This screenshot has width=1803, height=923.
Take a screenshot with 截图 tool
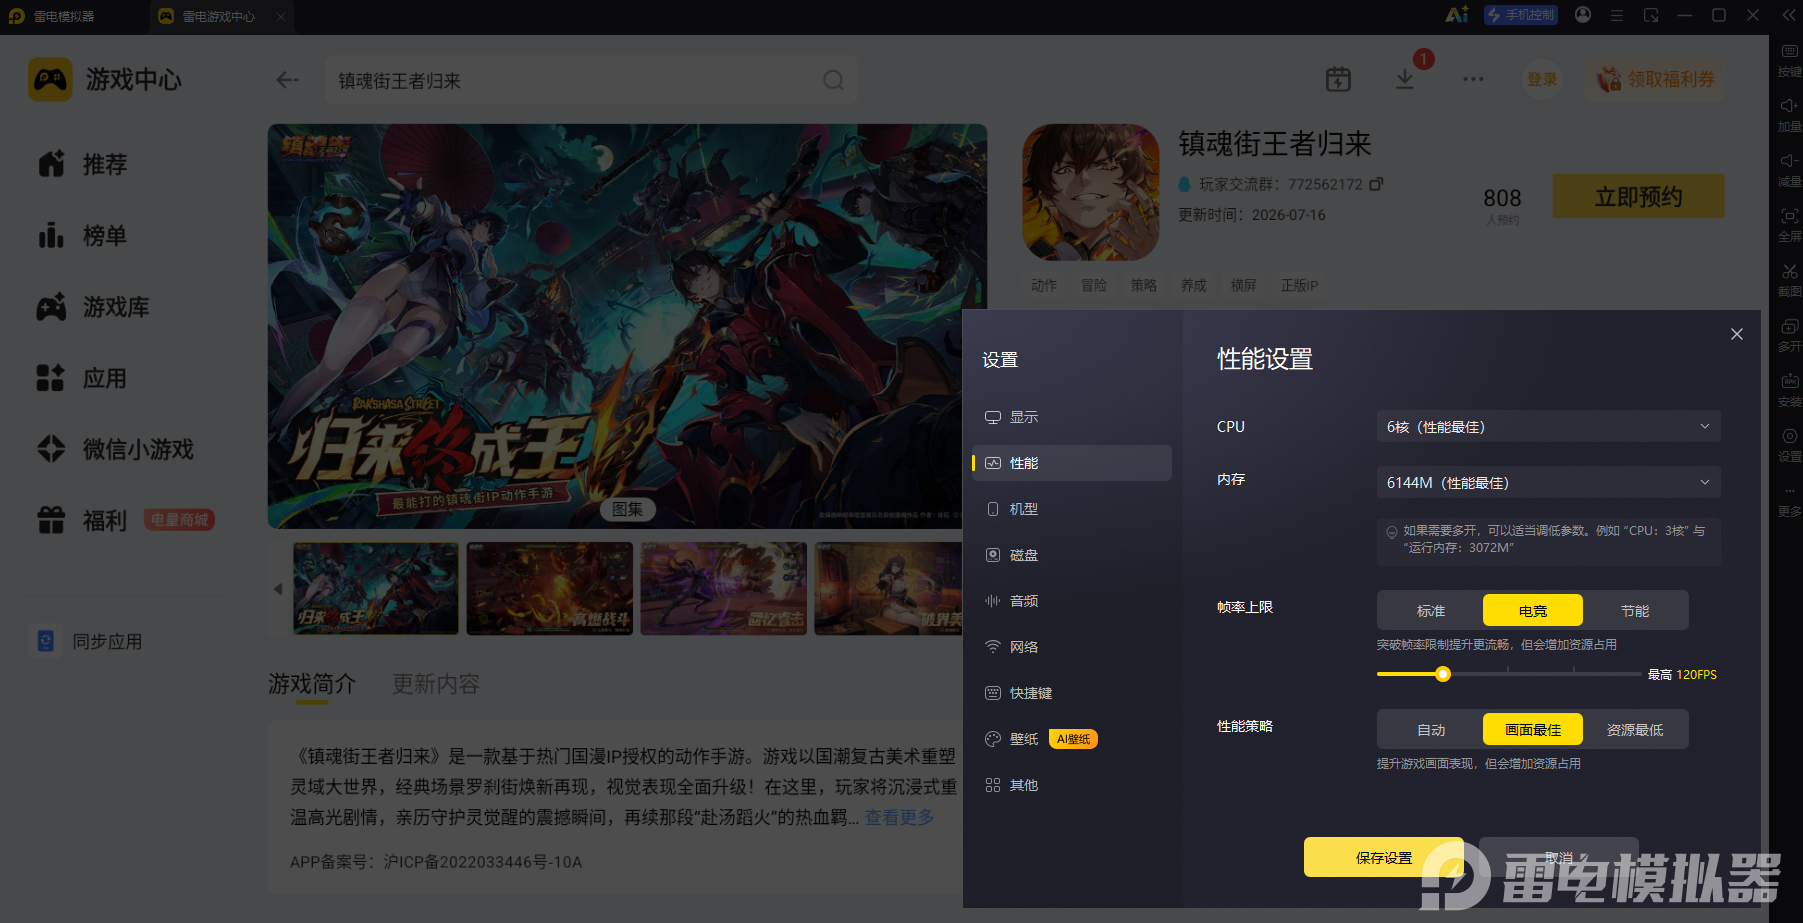tap(1789, 279)
